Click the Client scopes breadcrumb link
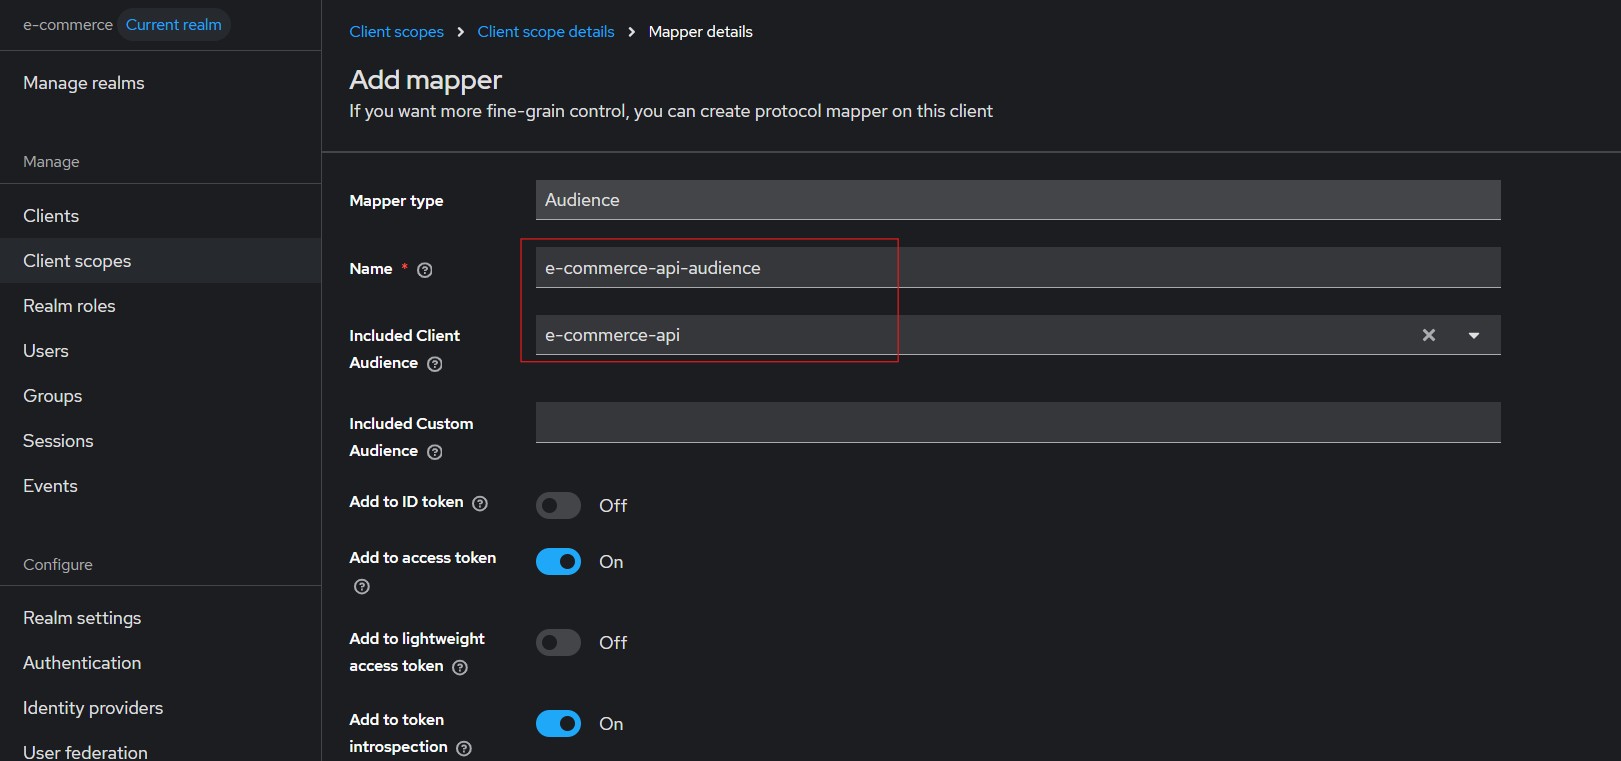 pos(396,32)
